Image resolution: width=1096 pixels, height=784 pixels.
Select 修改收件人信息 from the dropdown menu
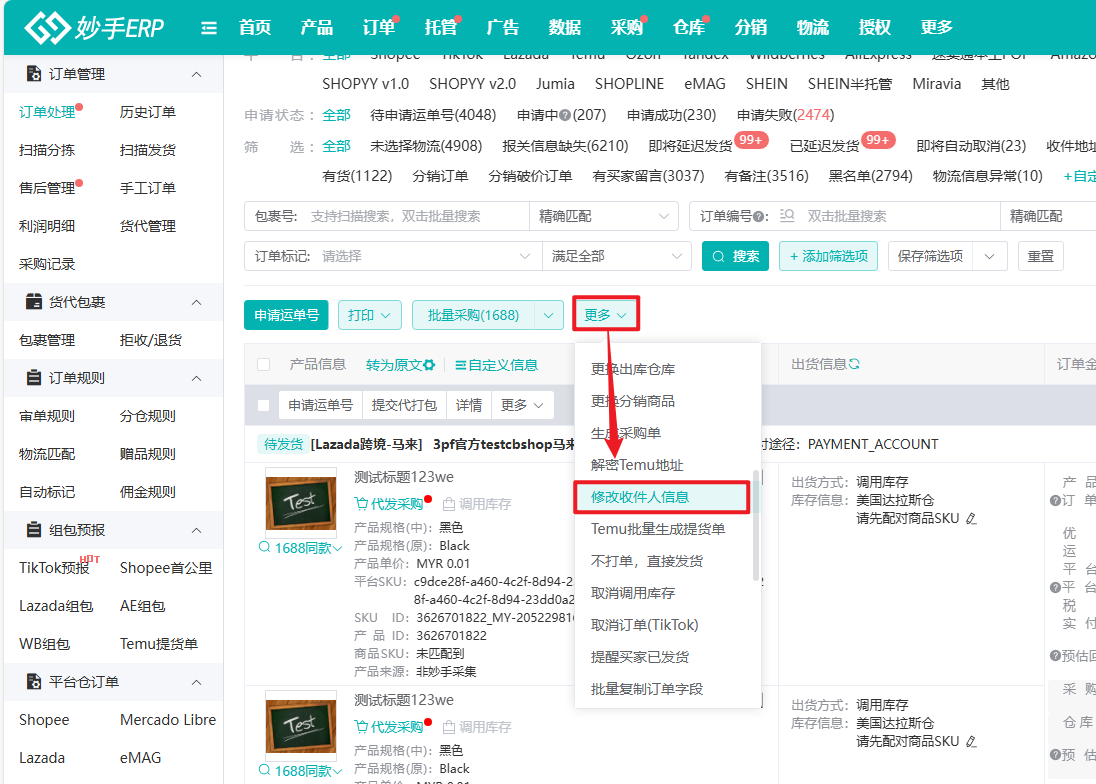(x=661, y=497)
